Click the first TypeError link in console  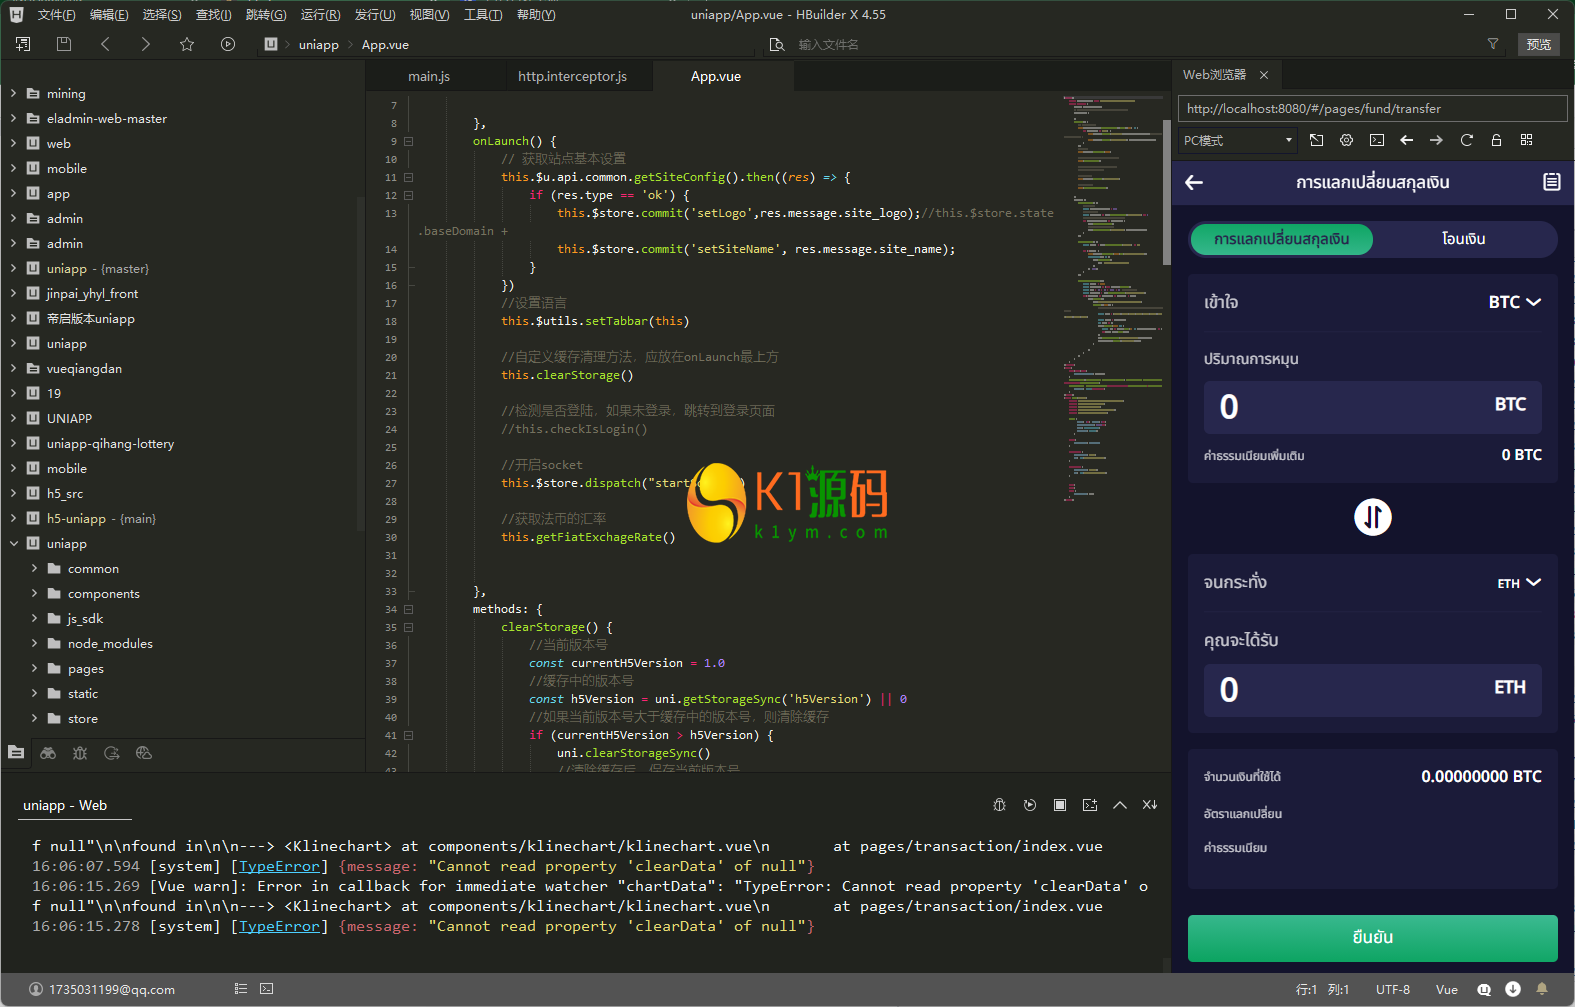coord(279,866)
